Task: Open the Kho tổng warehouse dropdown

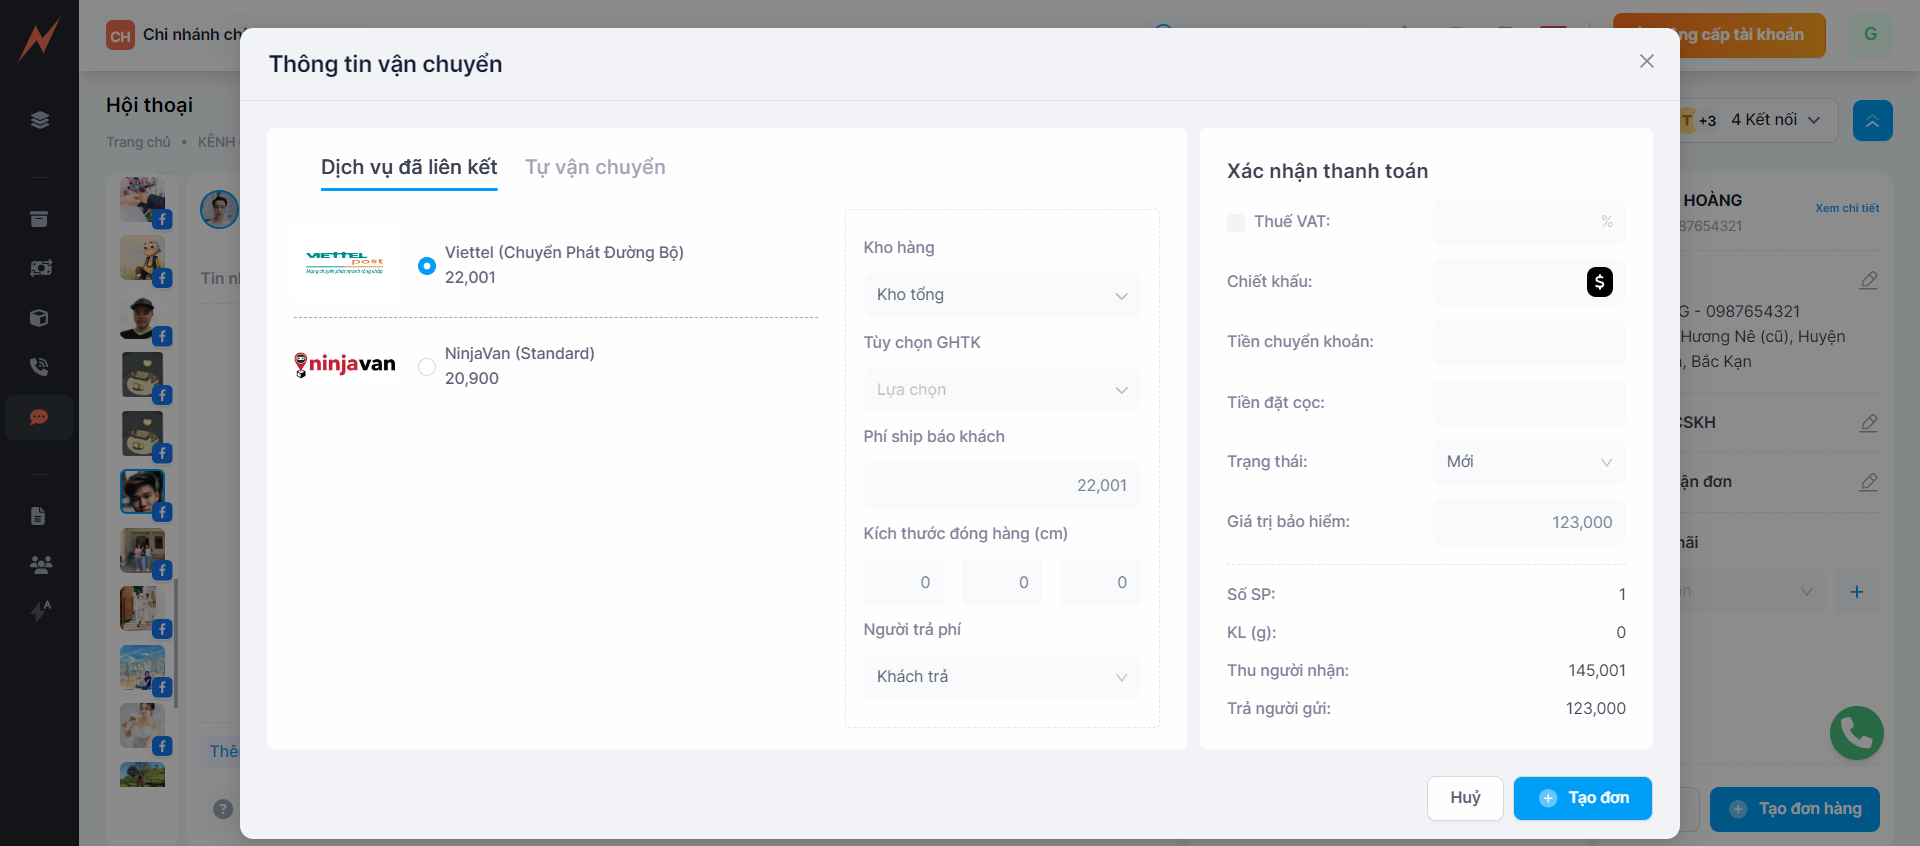Action: [x=1001, y=295]
